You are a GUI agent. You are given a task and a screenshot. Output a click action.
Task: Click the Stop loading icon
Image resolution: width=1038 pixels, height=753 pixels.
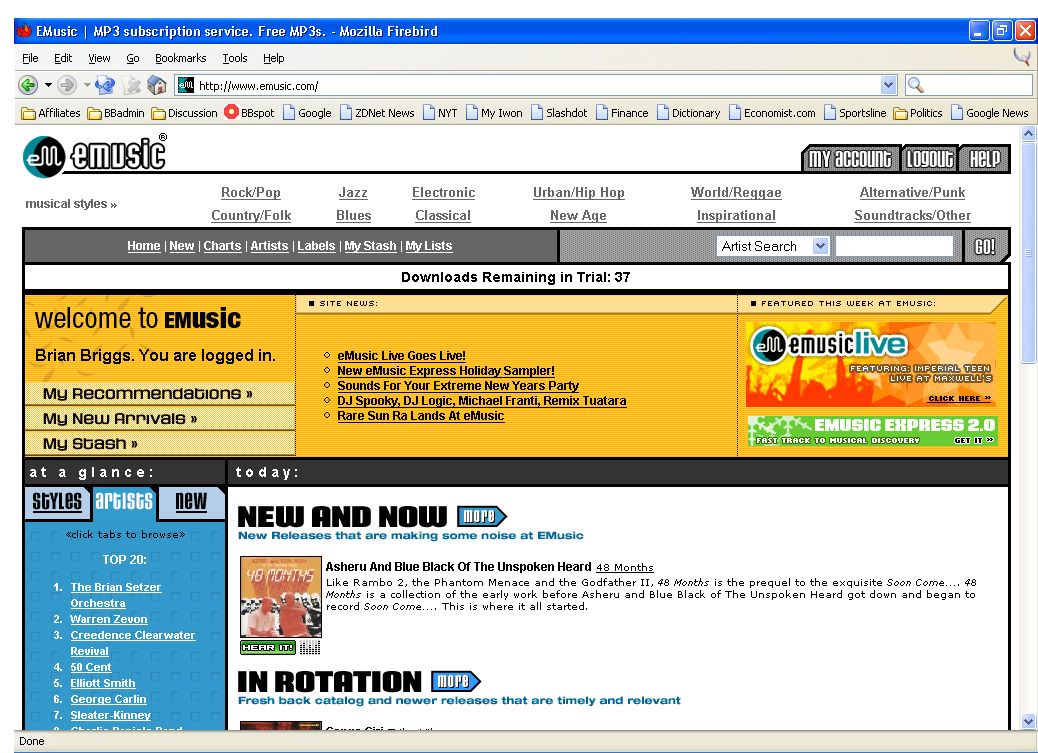coord(132,85)
